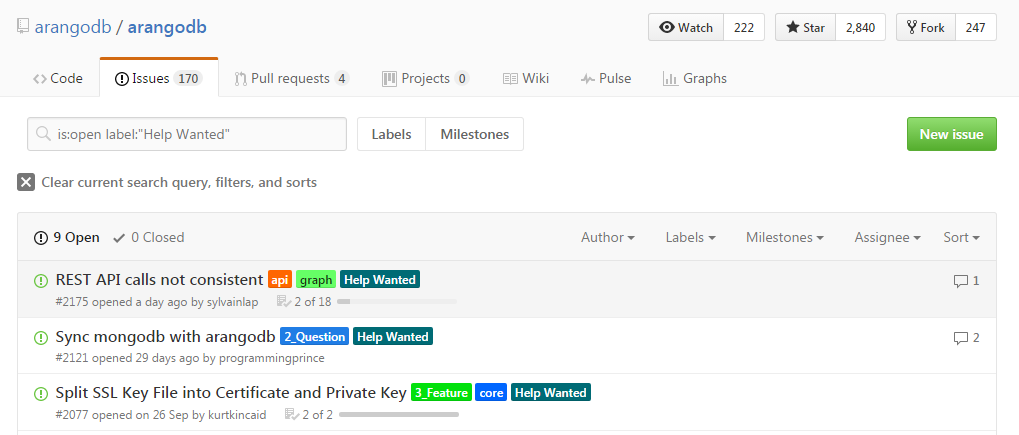
Task: View the 222 watchers count
Action: click(x=744, y=27)
